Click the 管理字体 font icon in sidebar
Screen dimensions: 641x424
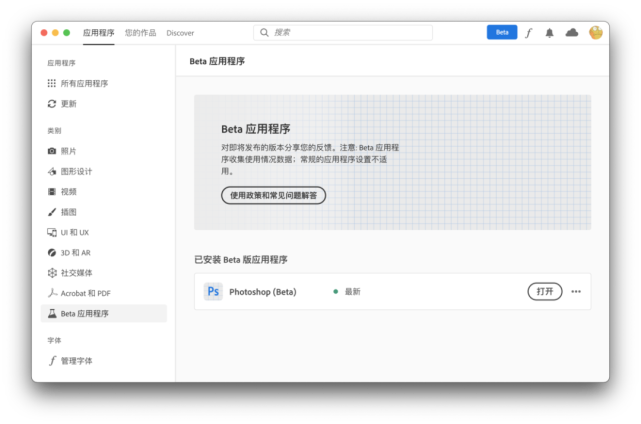click(x=52, y=361)
